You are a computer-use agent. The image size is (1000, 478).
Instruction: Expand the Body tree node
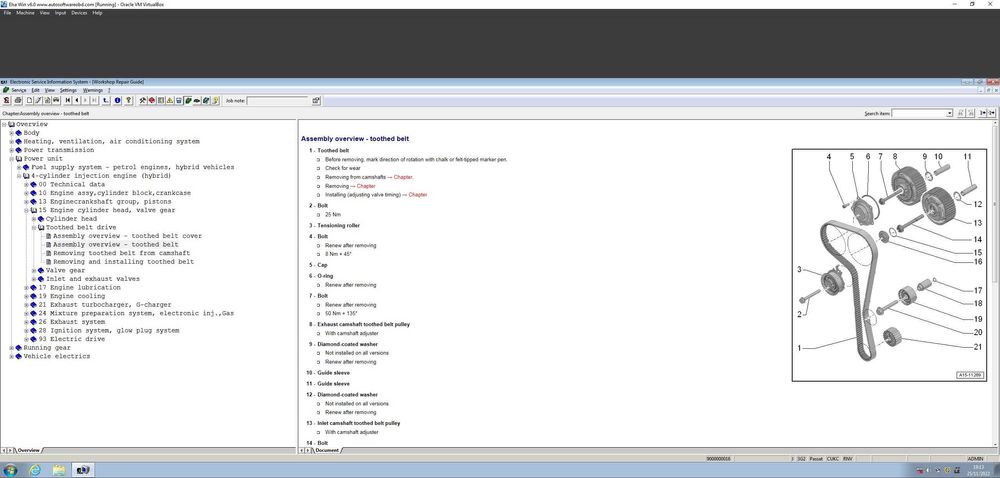coord(11,133)
